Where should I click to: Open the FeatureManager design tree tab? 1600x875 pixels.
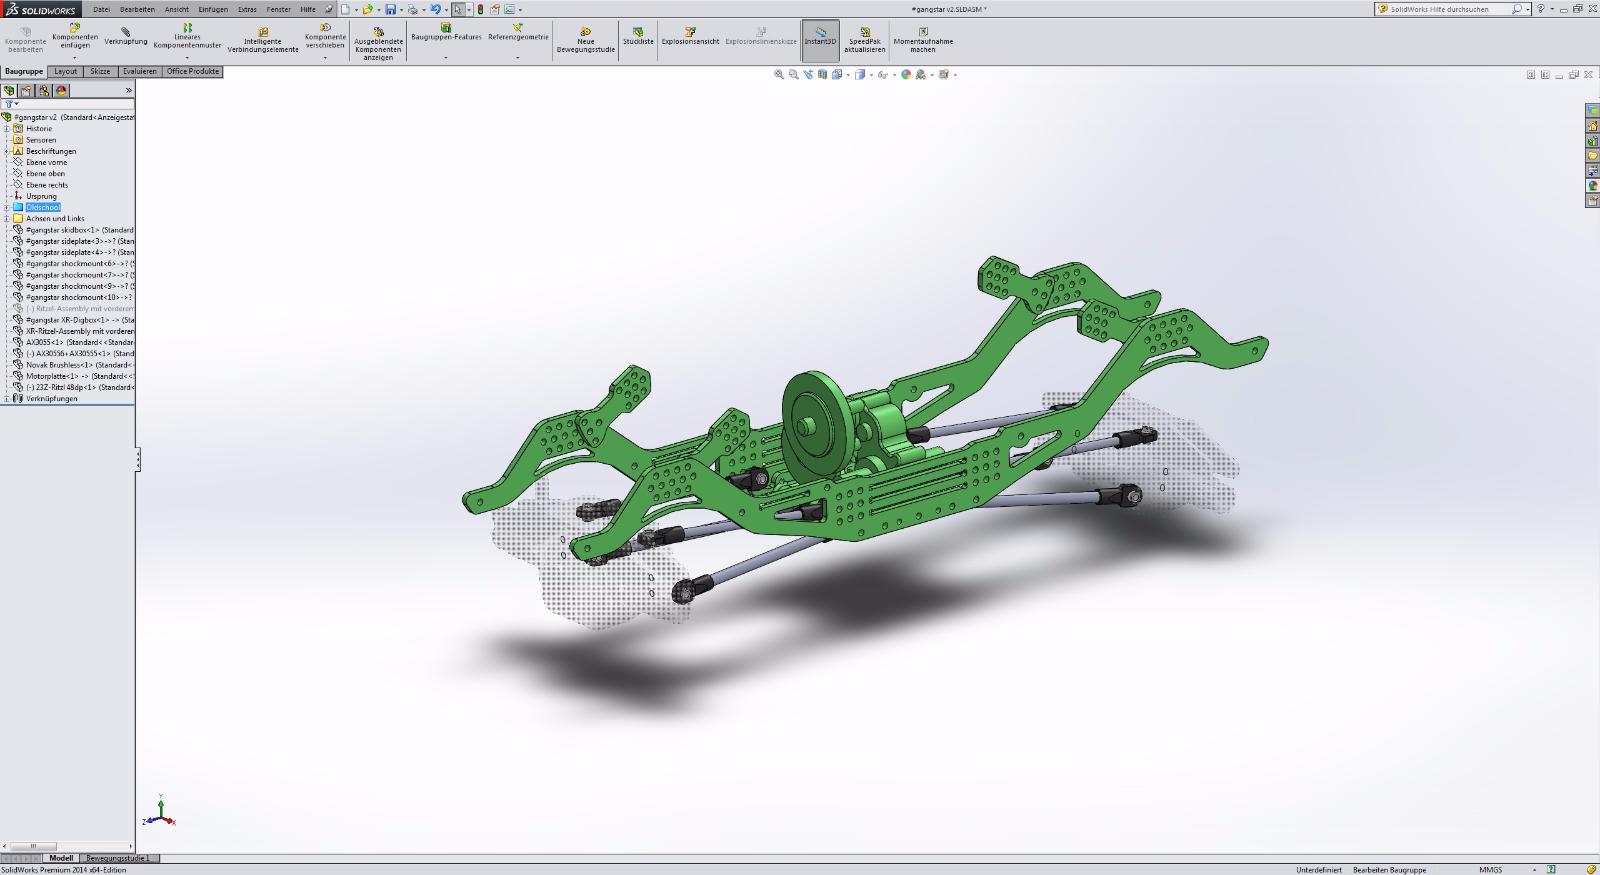coord(9,90)
